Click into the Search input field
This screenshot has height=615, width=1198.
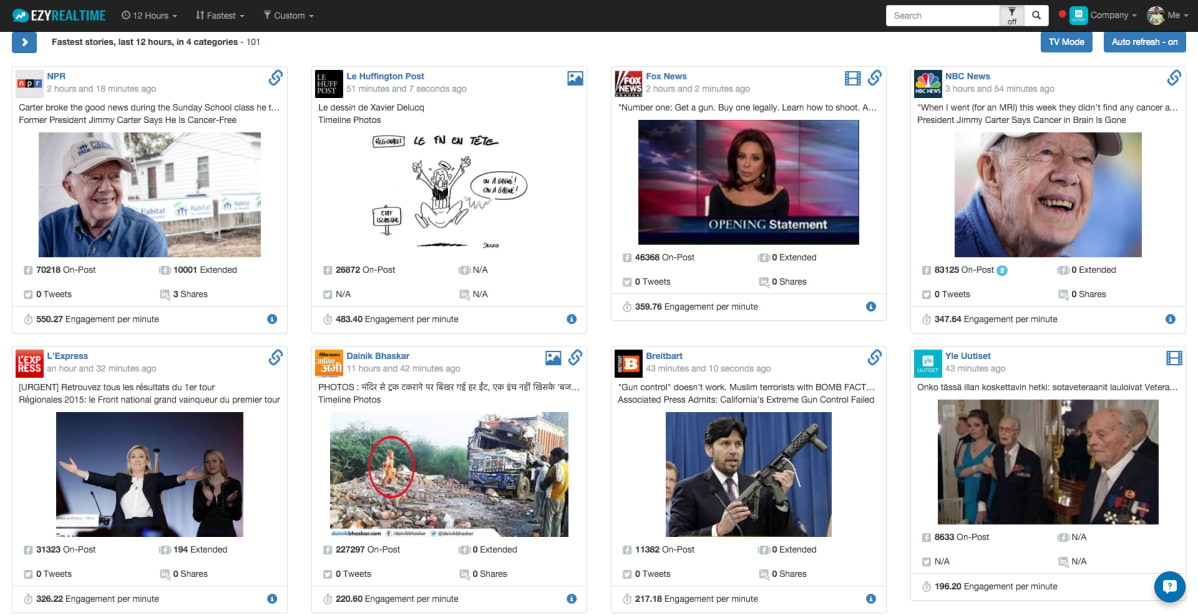(943, 15)
